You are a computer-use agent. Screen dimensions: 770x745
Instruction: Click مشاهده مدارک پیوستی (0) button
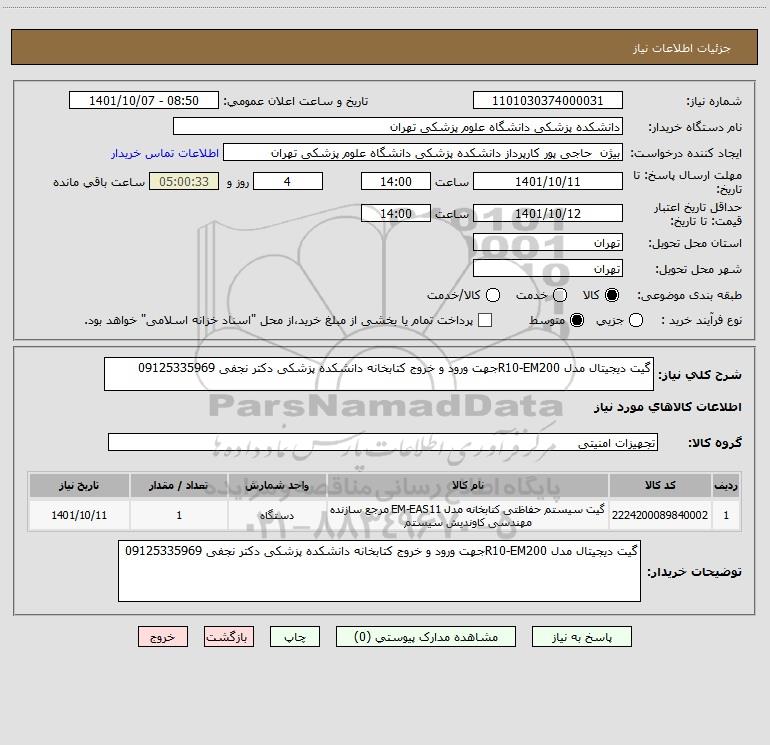coord(426,637)
